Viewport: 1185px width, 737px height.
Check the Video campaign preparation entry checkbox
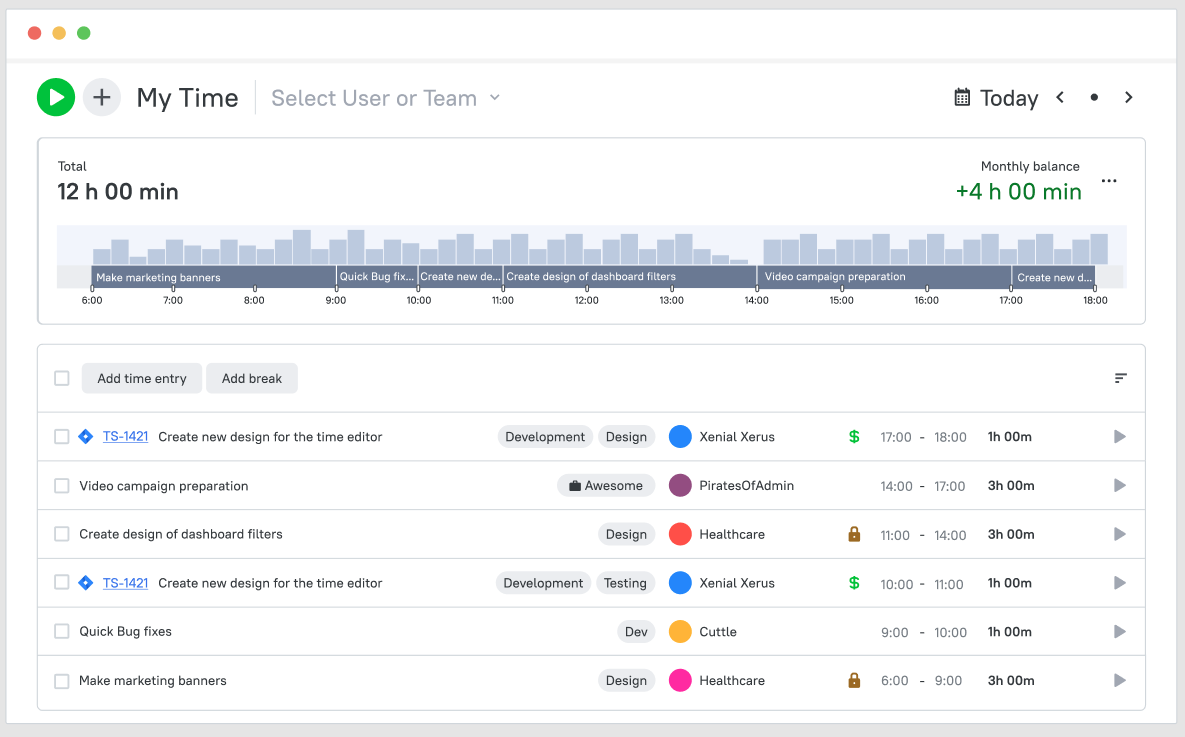[x=61, y=485]
